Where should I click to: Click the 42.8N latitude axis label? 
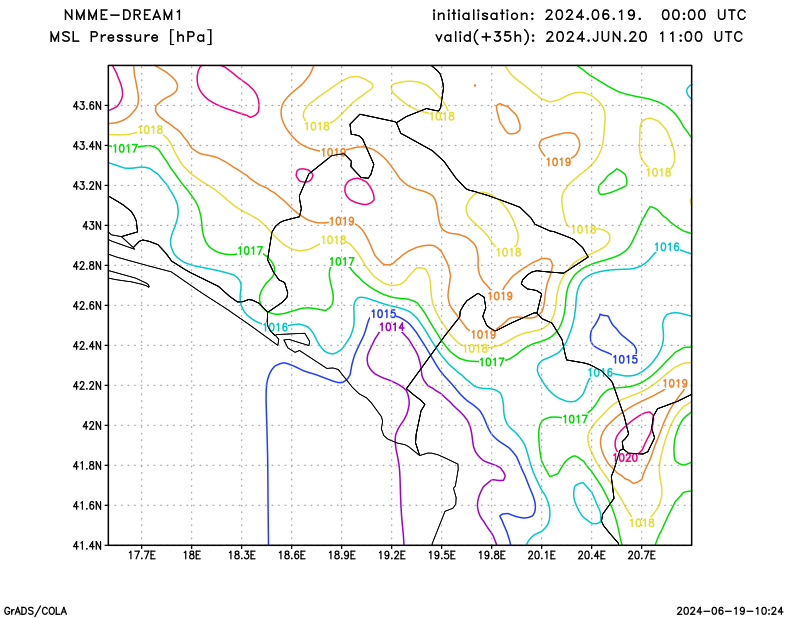tap(87, 265)
